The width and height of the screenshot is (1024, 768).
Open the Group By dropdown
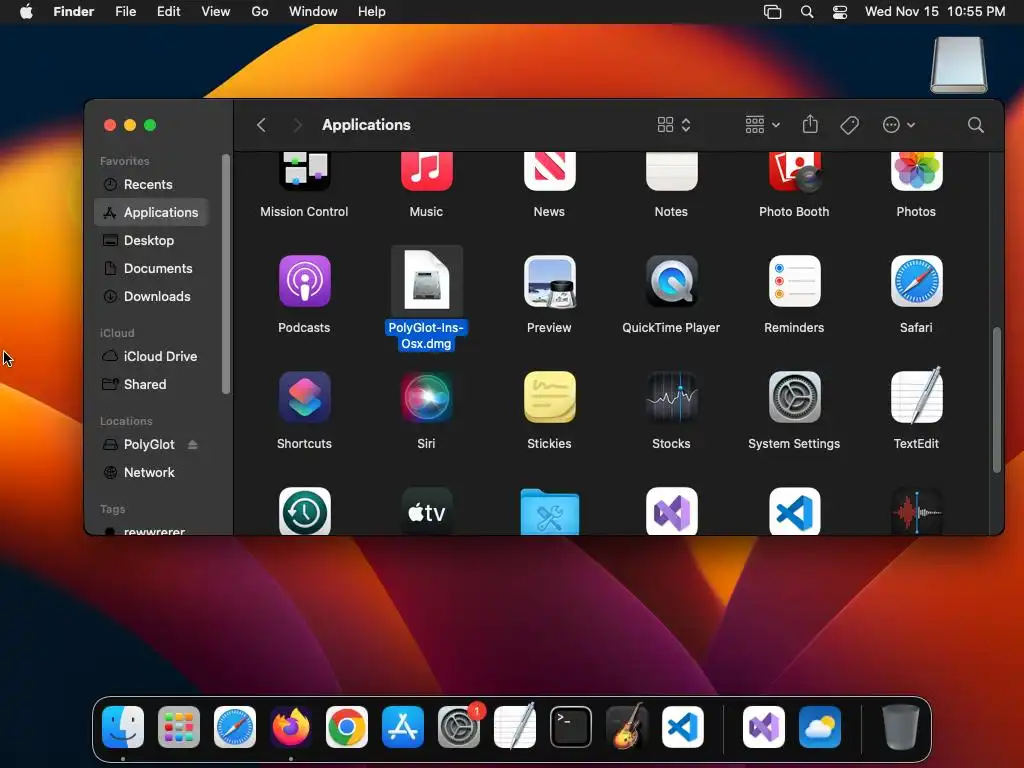762,125
